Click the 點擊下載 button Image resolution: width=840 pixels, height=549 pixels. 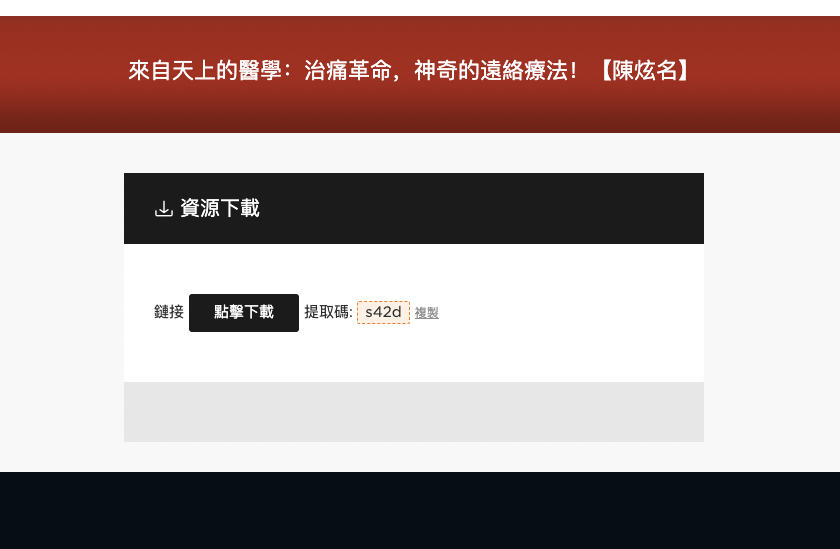(244, 313)
